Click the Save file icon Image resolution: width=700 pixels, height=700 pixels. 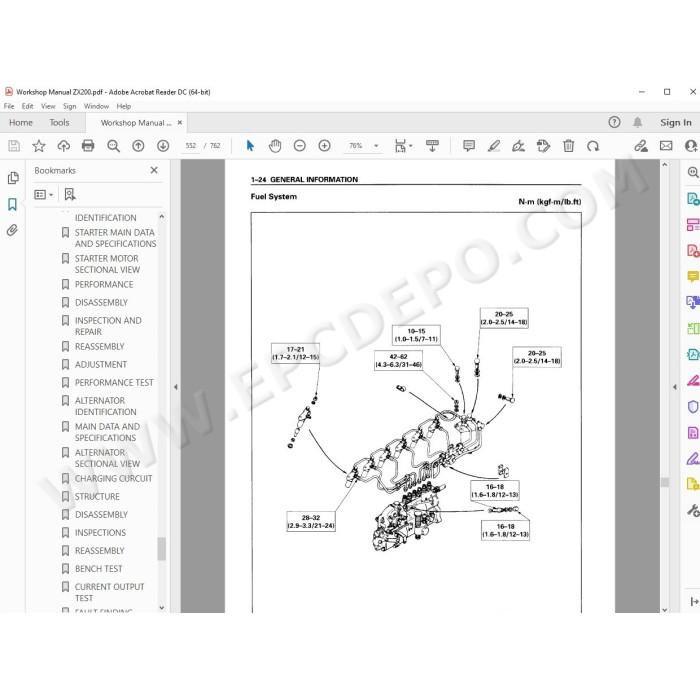point(14,146)
